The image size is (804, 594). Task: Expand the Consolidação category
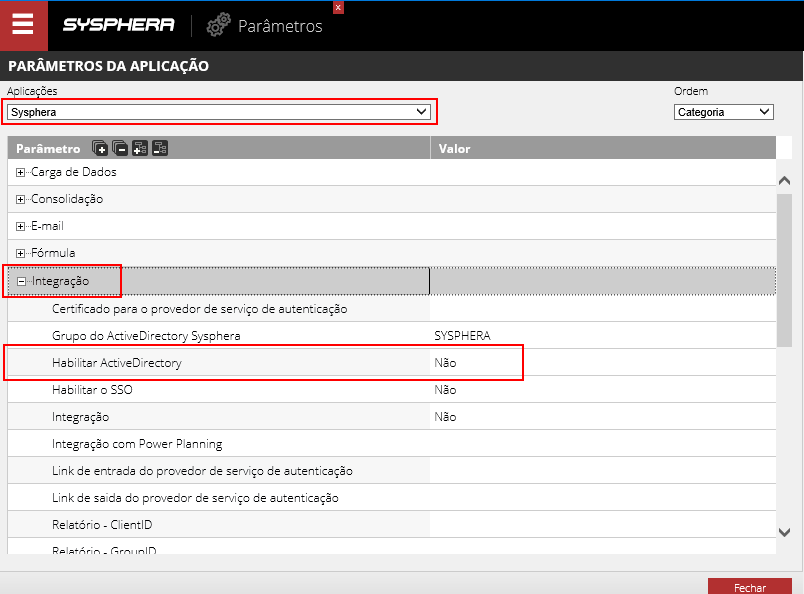pos(21,199)
